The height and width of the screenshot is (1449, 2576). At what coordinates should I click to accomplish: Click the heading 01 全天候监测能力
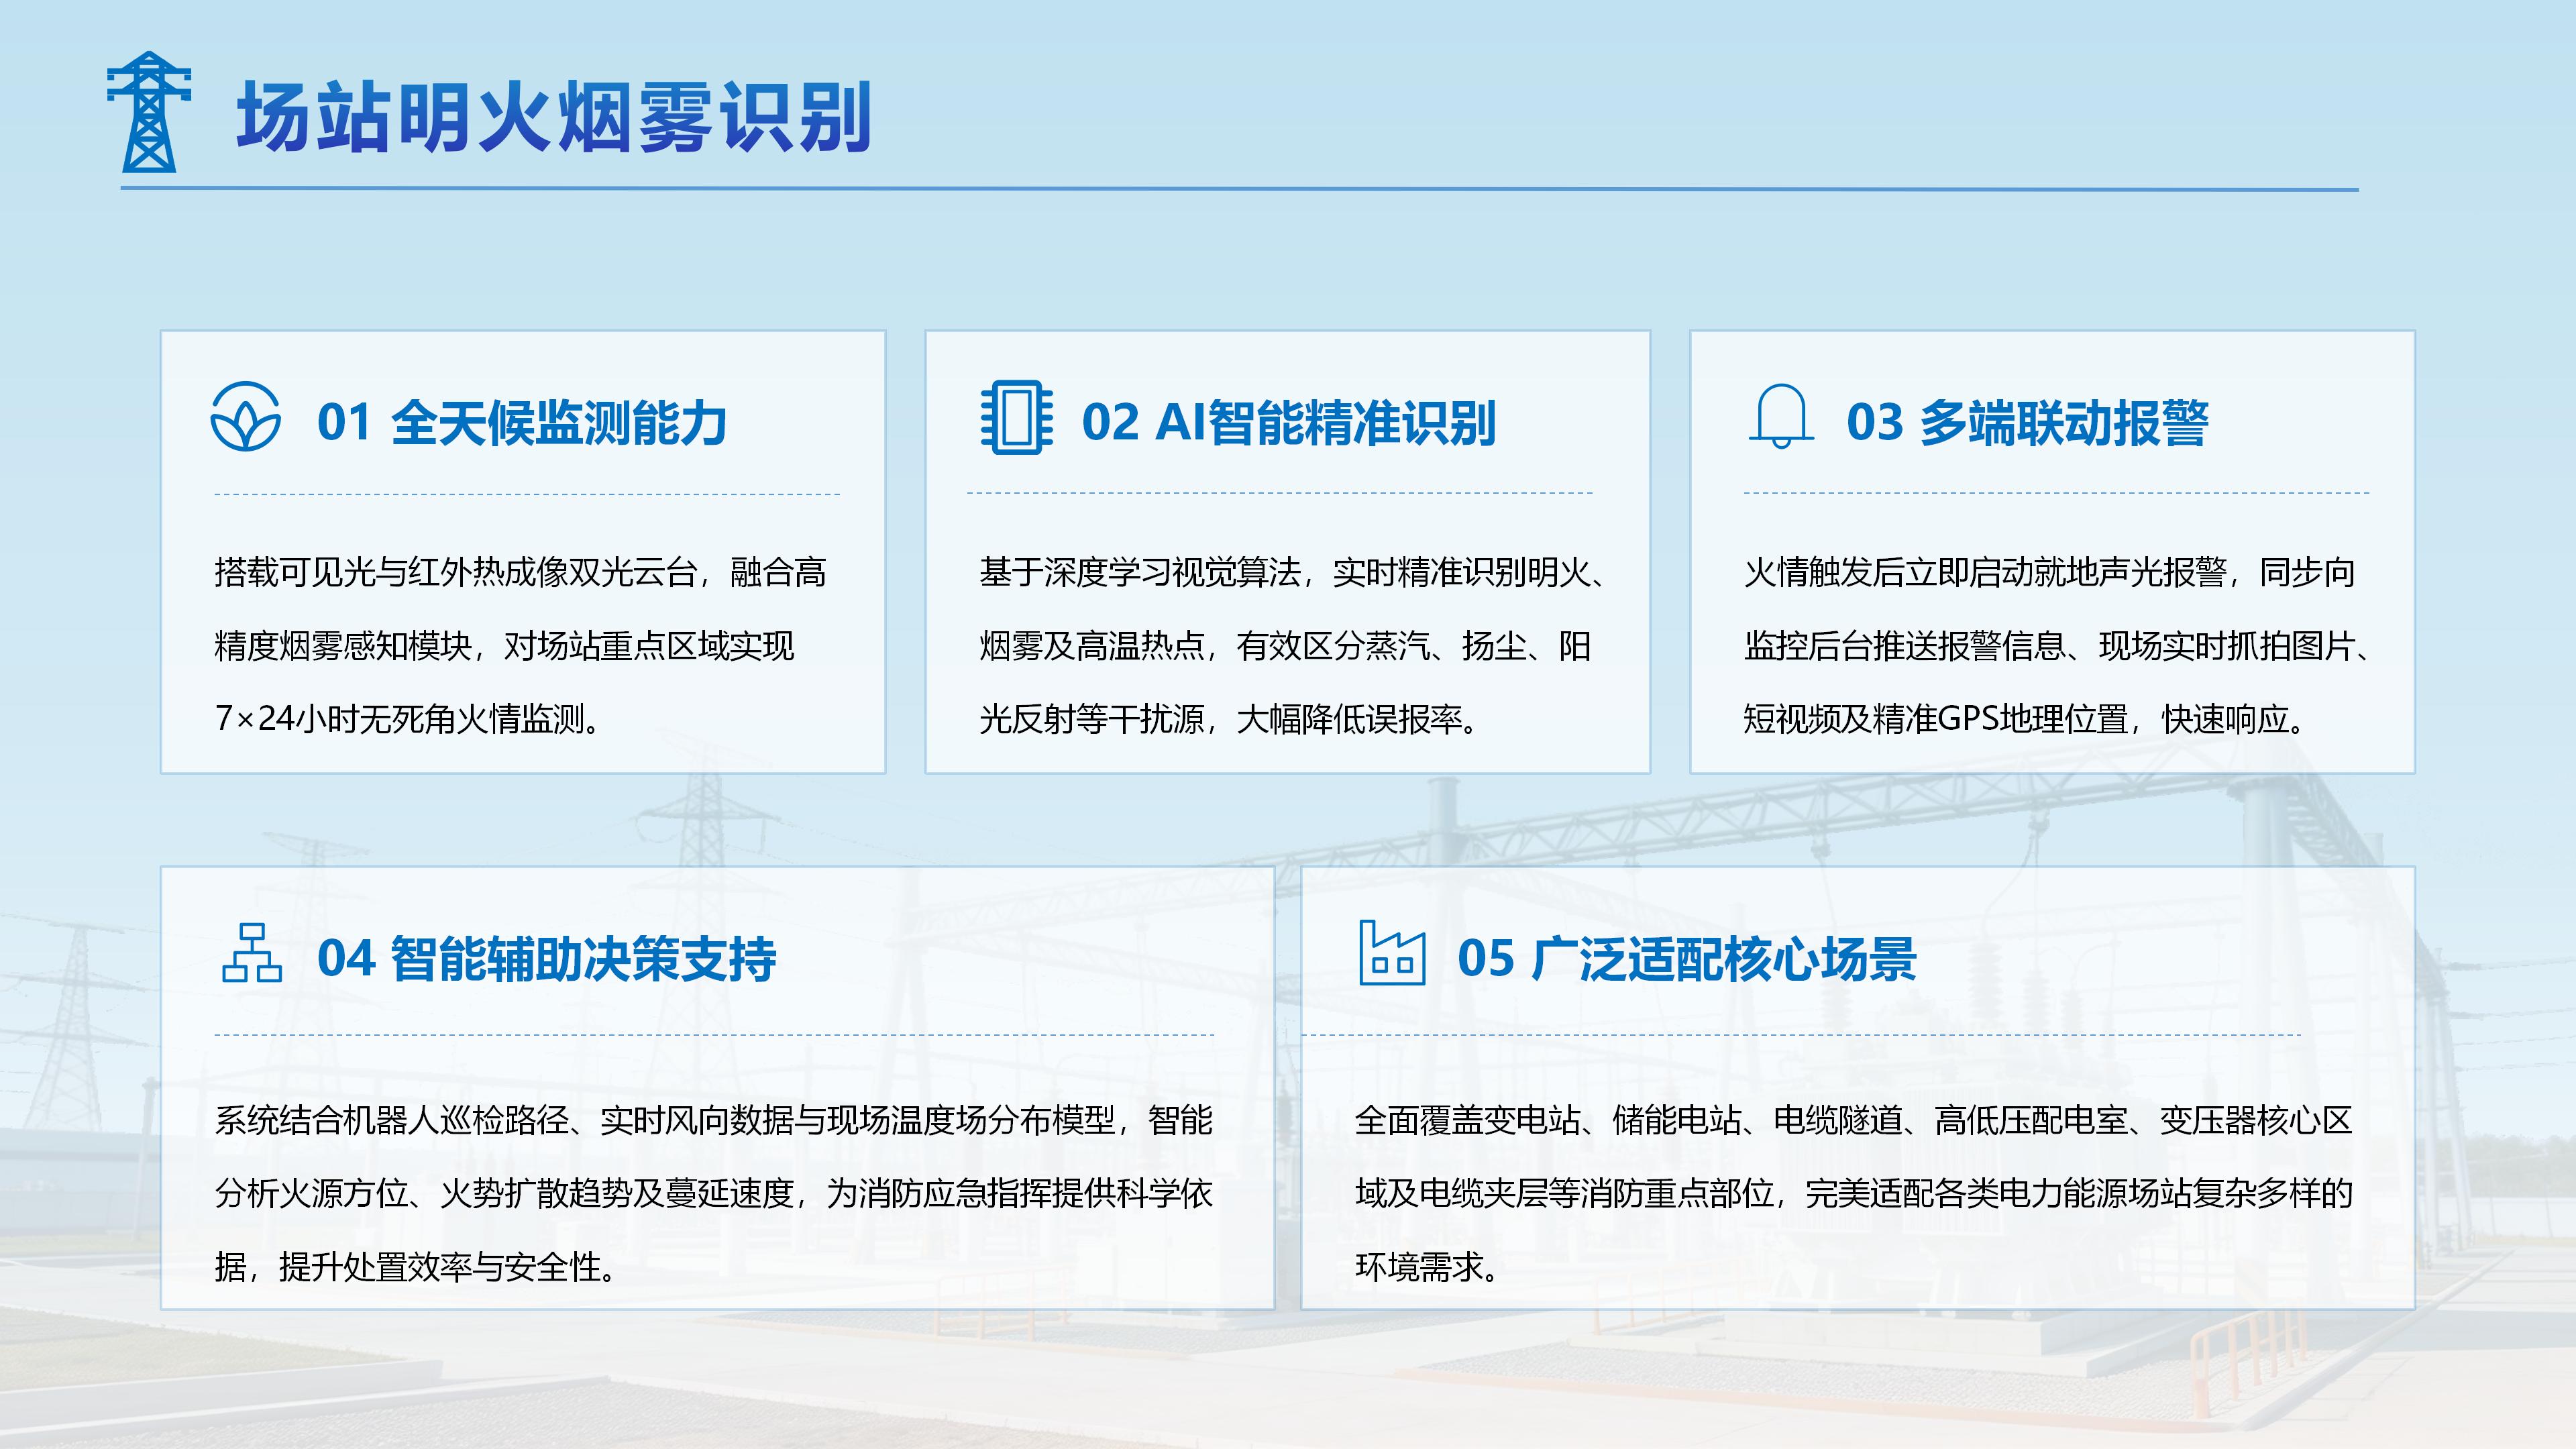point(522,422)
